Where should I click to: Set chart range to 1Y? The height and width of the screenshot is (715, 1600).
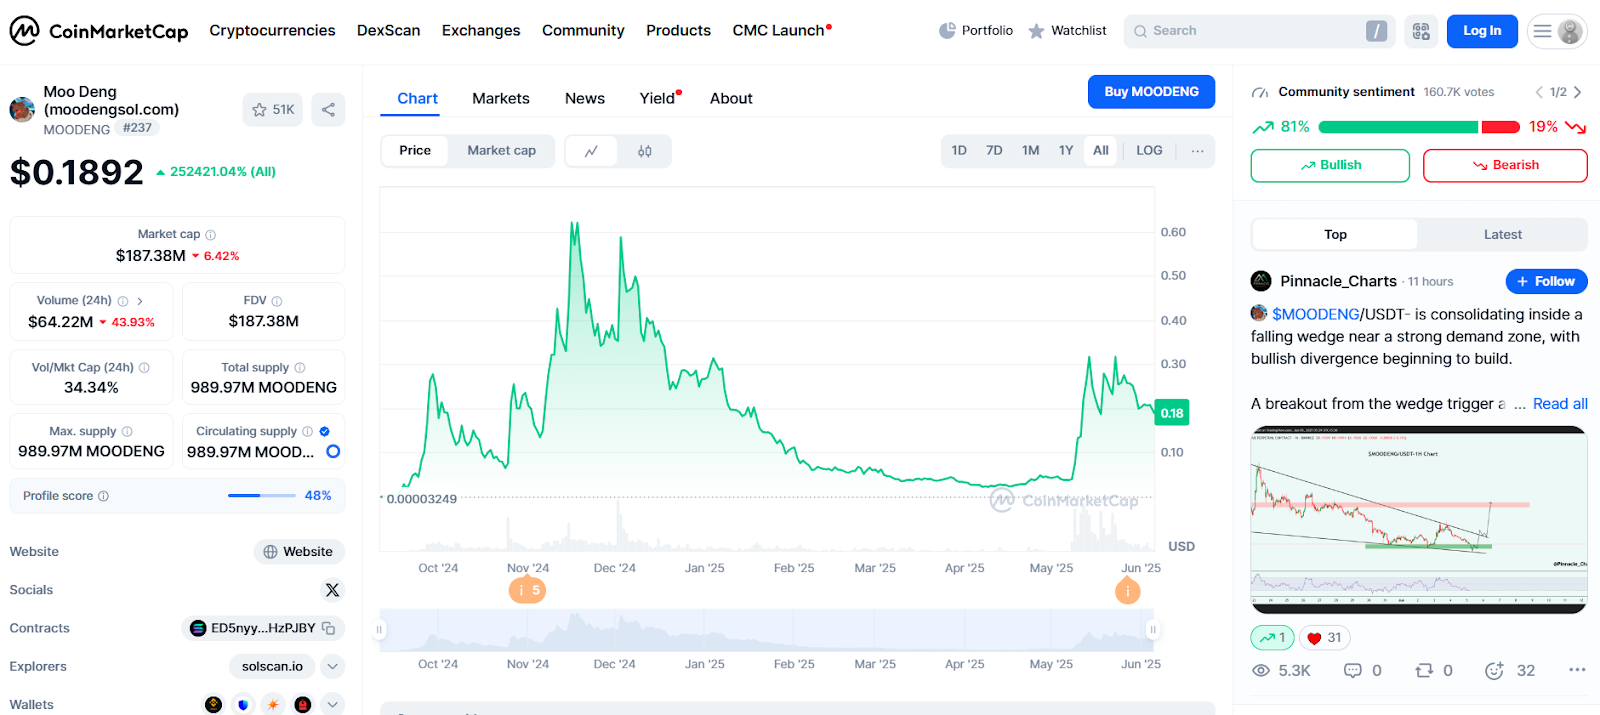[x=1066, y=151]
